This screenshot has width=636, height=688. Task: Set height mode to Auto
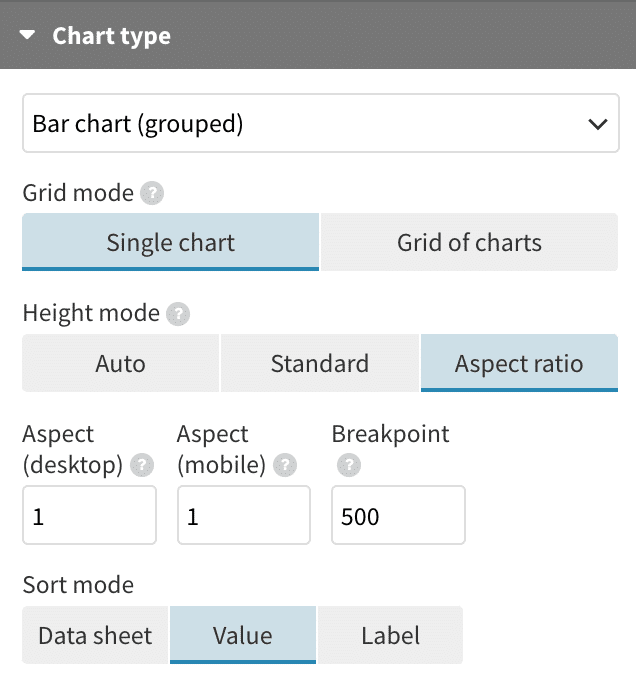[120, 363]
